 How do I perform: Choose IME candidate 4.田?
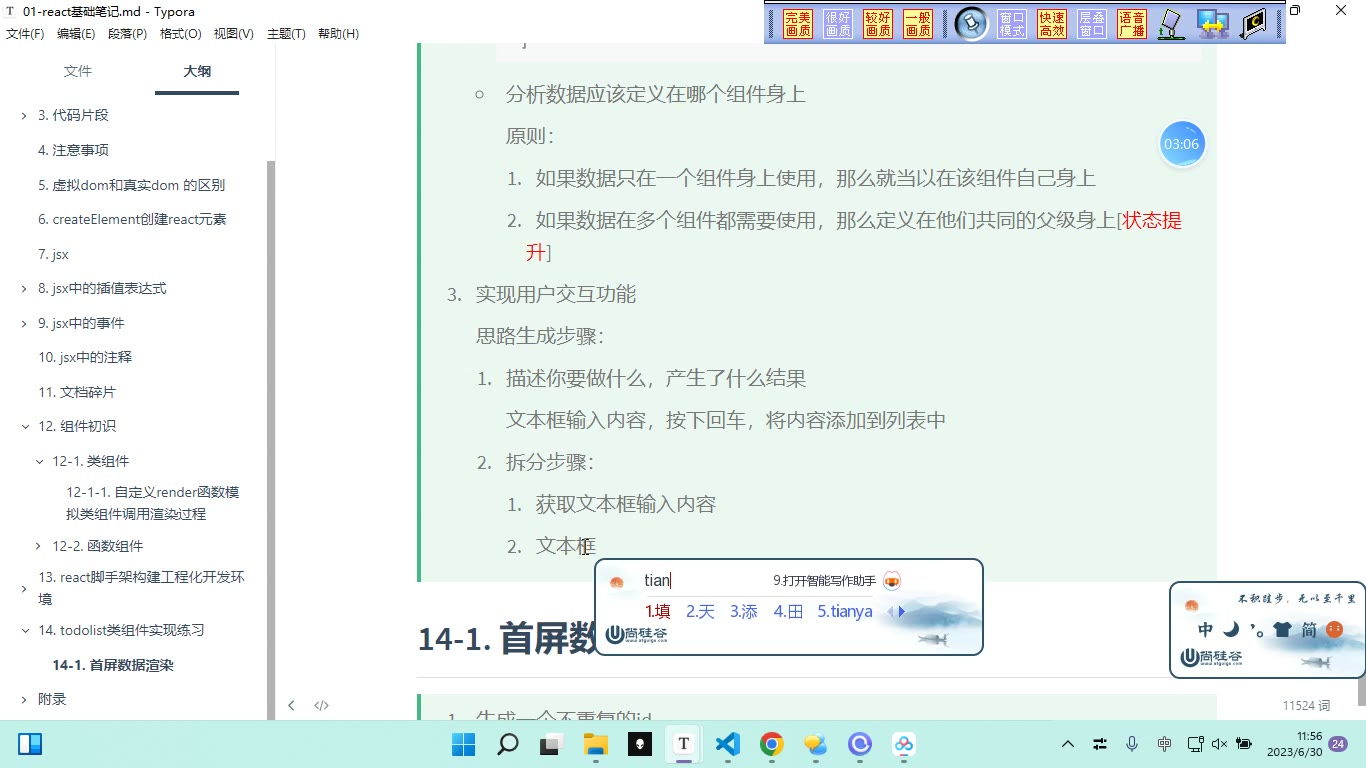point(788,611)
